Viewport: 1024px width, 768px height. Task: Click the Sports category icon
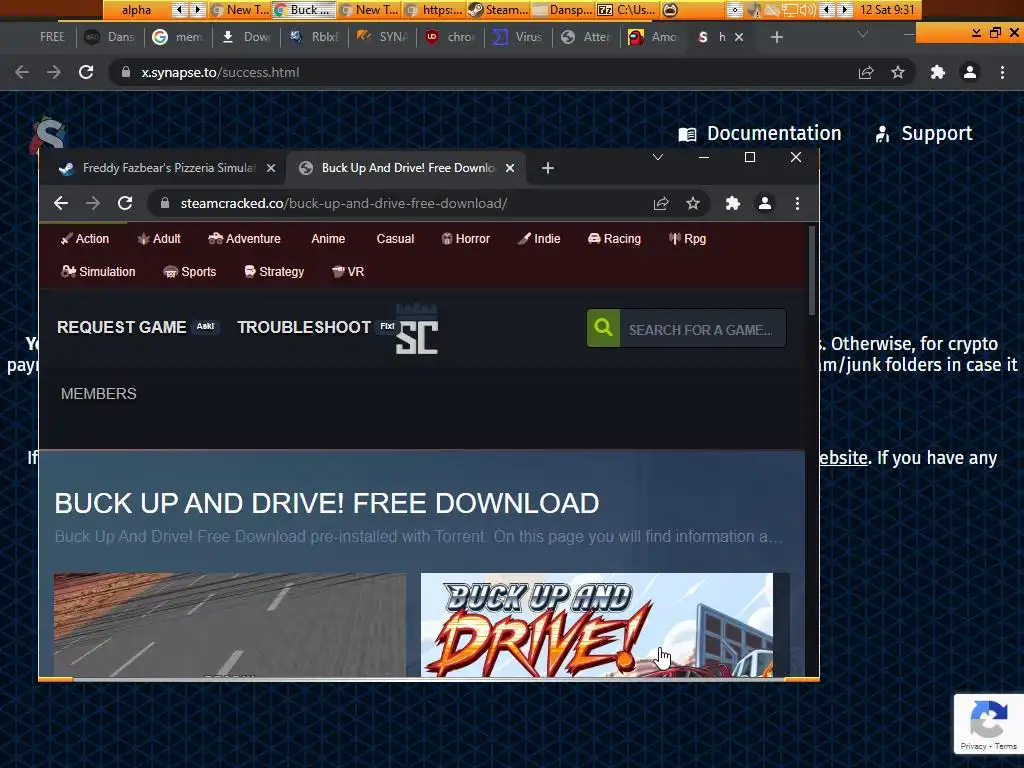[170, 272]
